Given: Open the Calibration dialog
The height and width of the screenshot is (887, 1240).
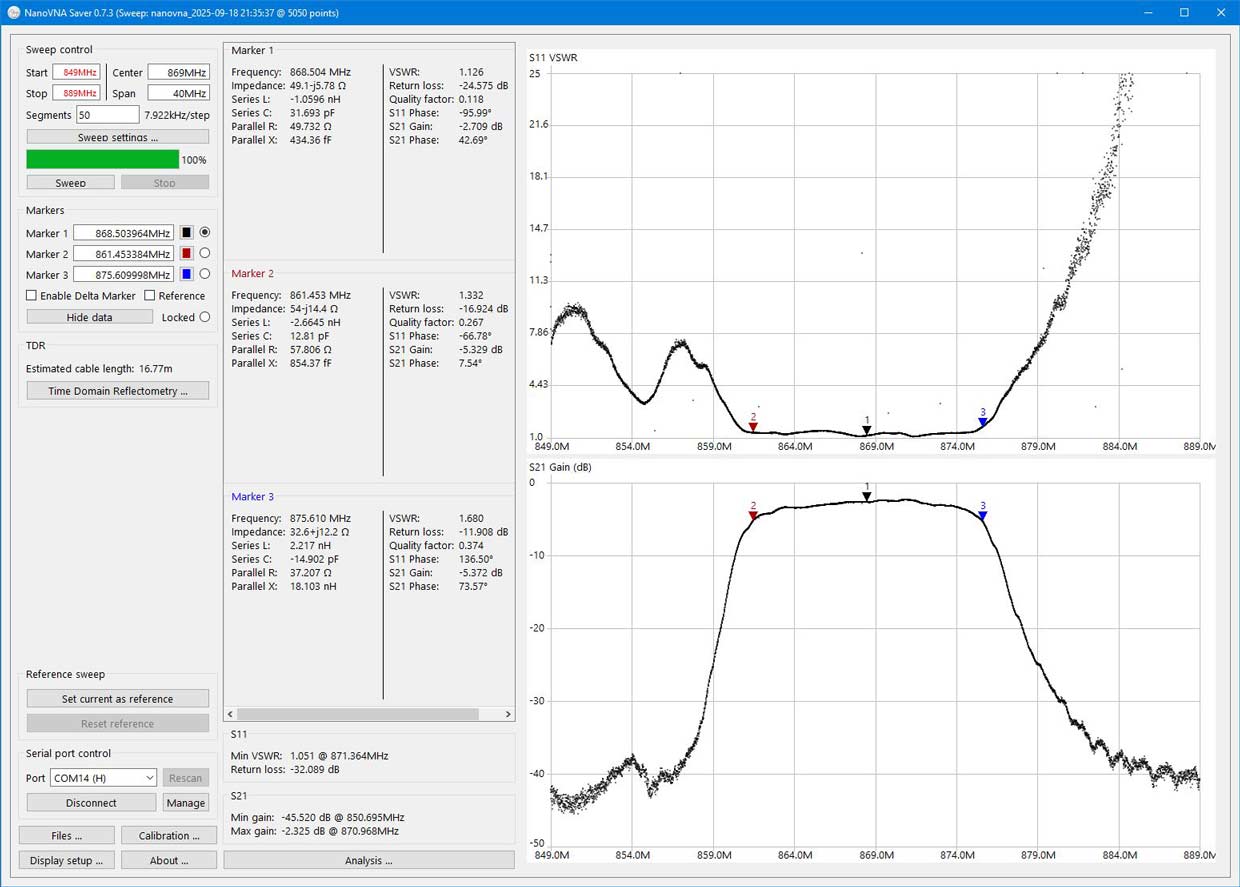Looking at the screenshot, I should pyautogui.click(x=169, y=836).
